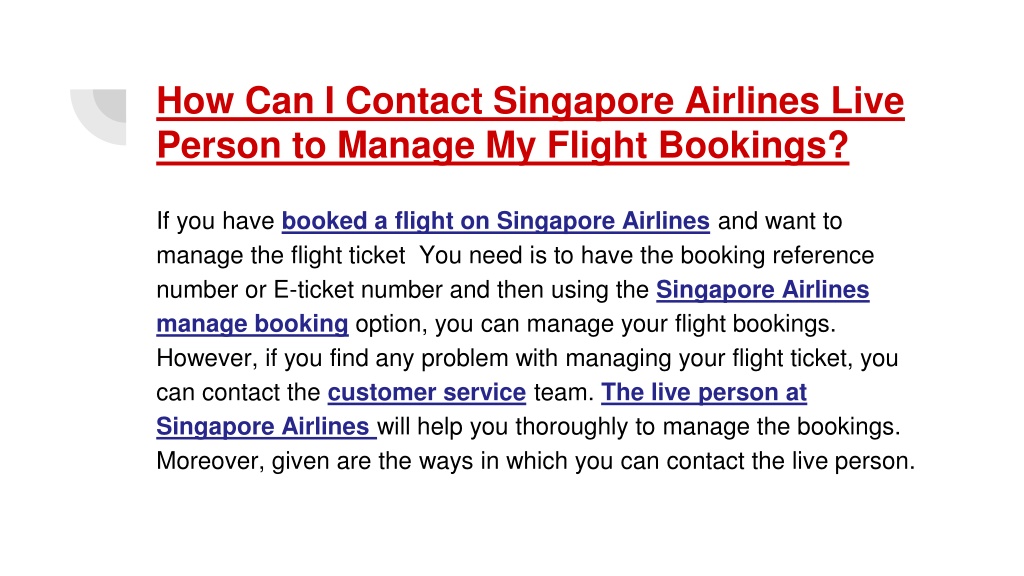This screenshot has height=576, width=1024.
Task: Open 'booked a flight on Singapore Airlines' link
Action: (x=495, y=221)
